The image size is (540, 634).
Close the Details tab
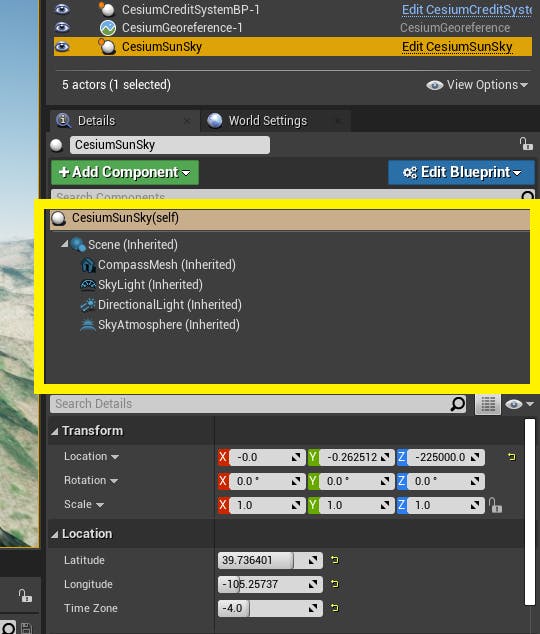[187, 120]
